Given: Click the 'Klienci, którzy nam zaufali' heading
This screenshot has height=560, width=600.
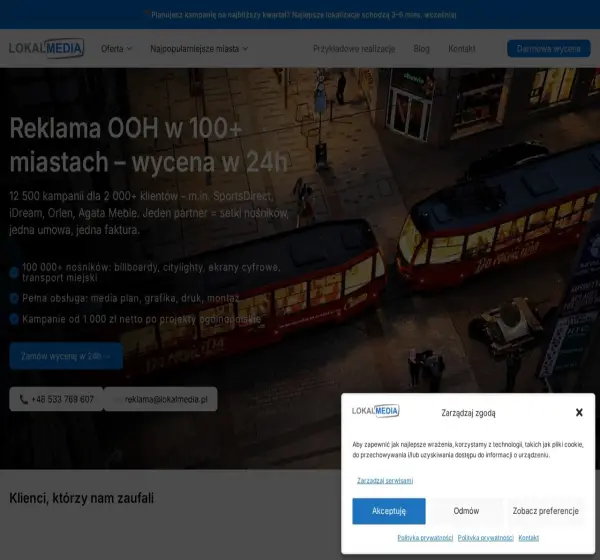Looking at the screenshot, I should tap(82, 498).
